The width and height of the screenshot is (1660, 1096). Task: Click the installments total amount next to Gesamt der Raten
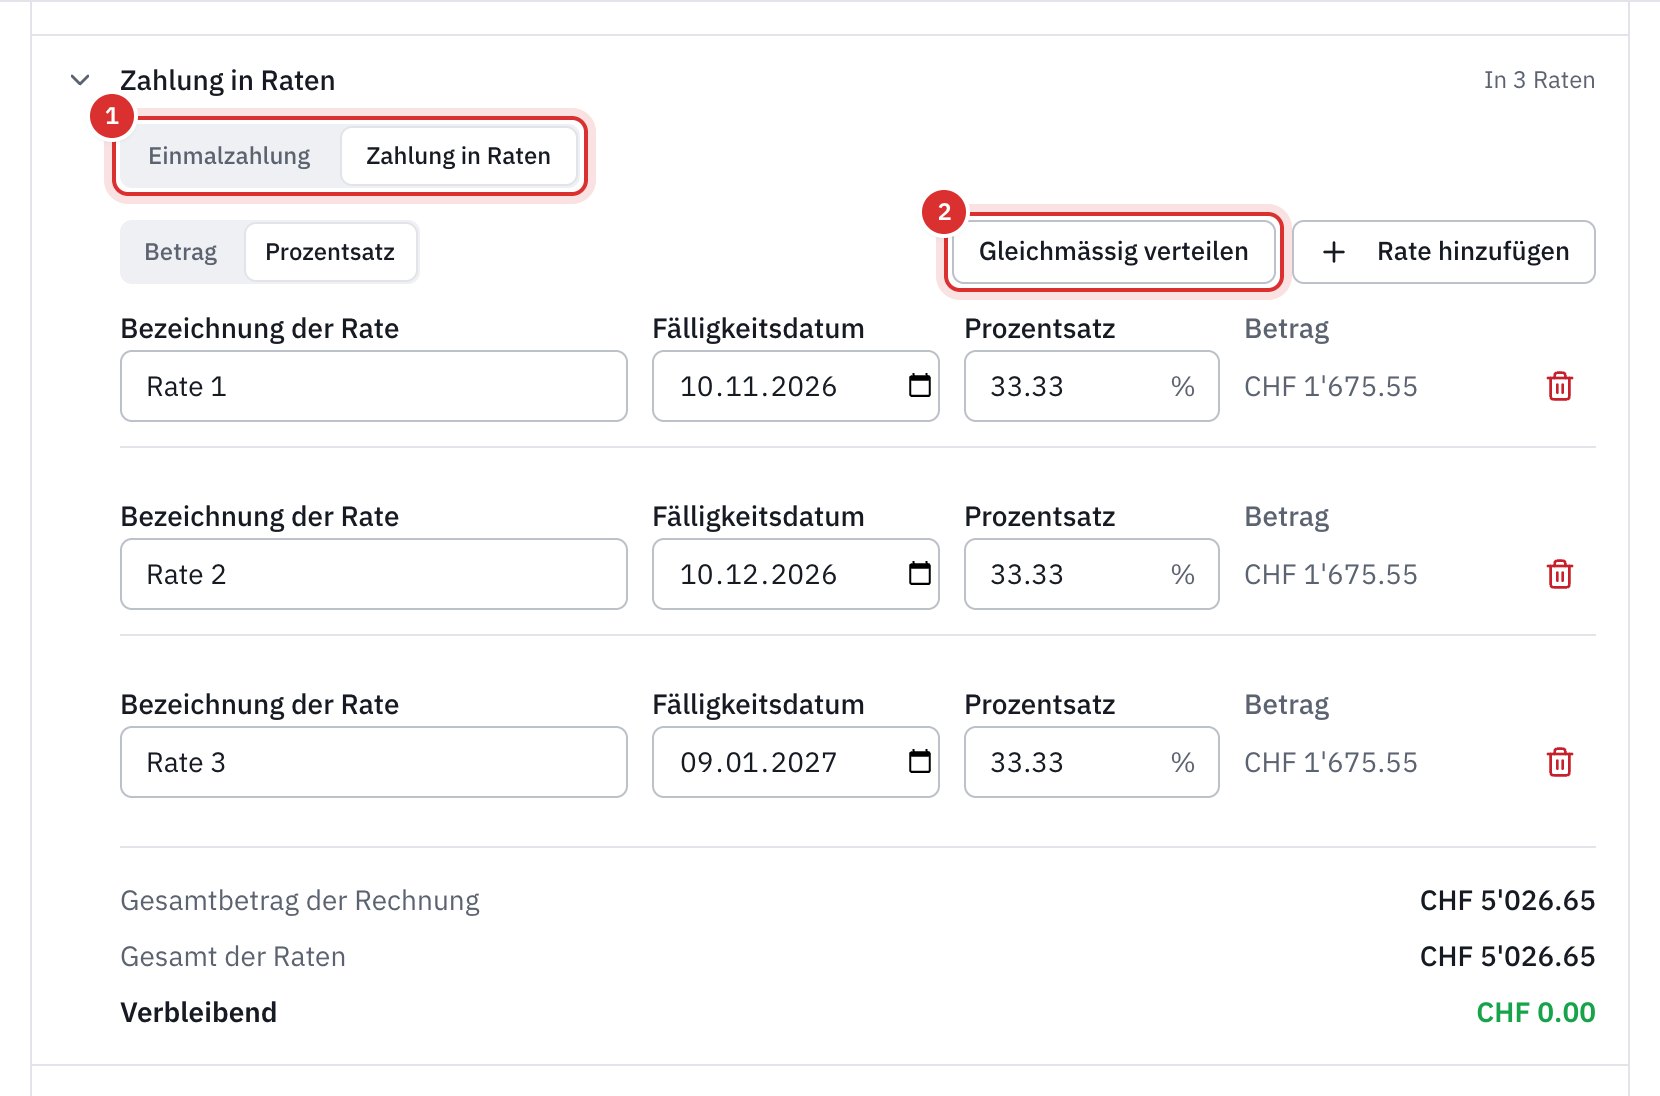[1507, 957]
